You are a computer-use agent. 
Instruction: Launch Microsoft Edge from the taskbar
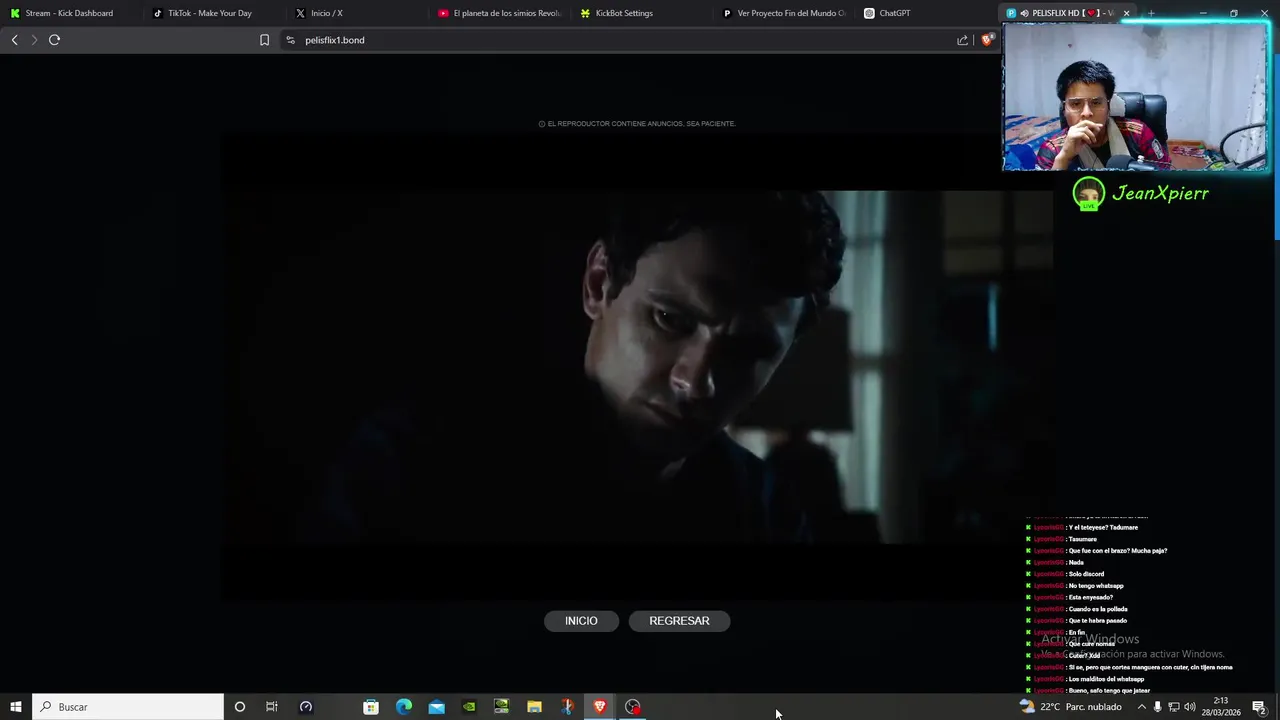click(x=404, y=707)
